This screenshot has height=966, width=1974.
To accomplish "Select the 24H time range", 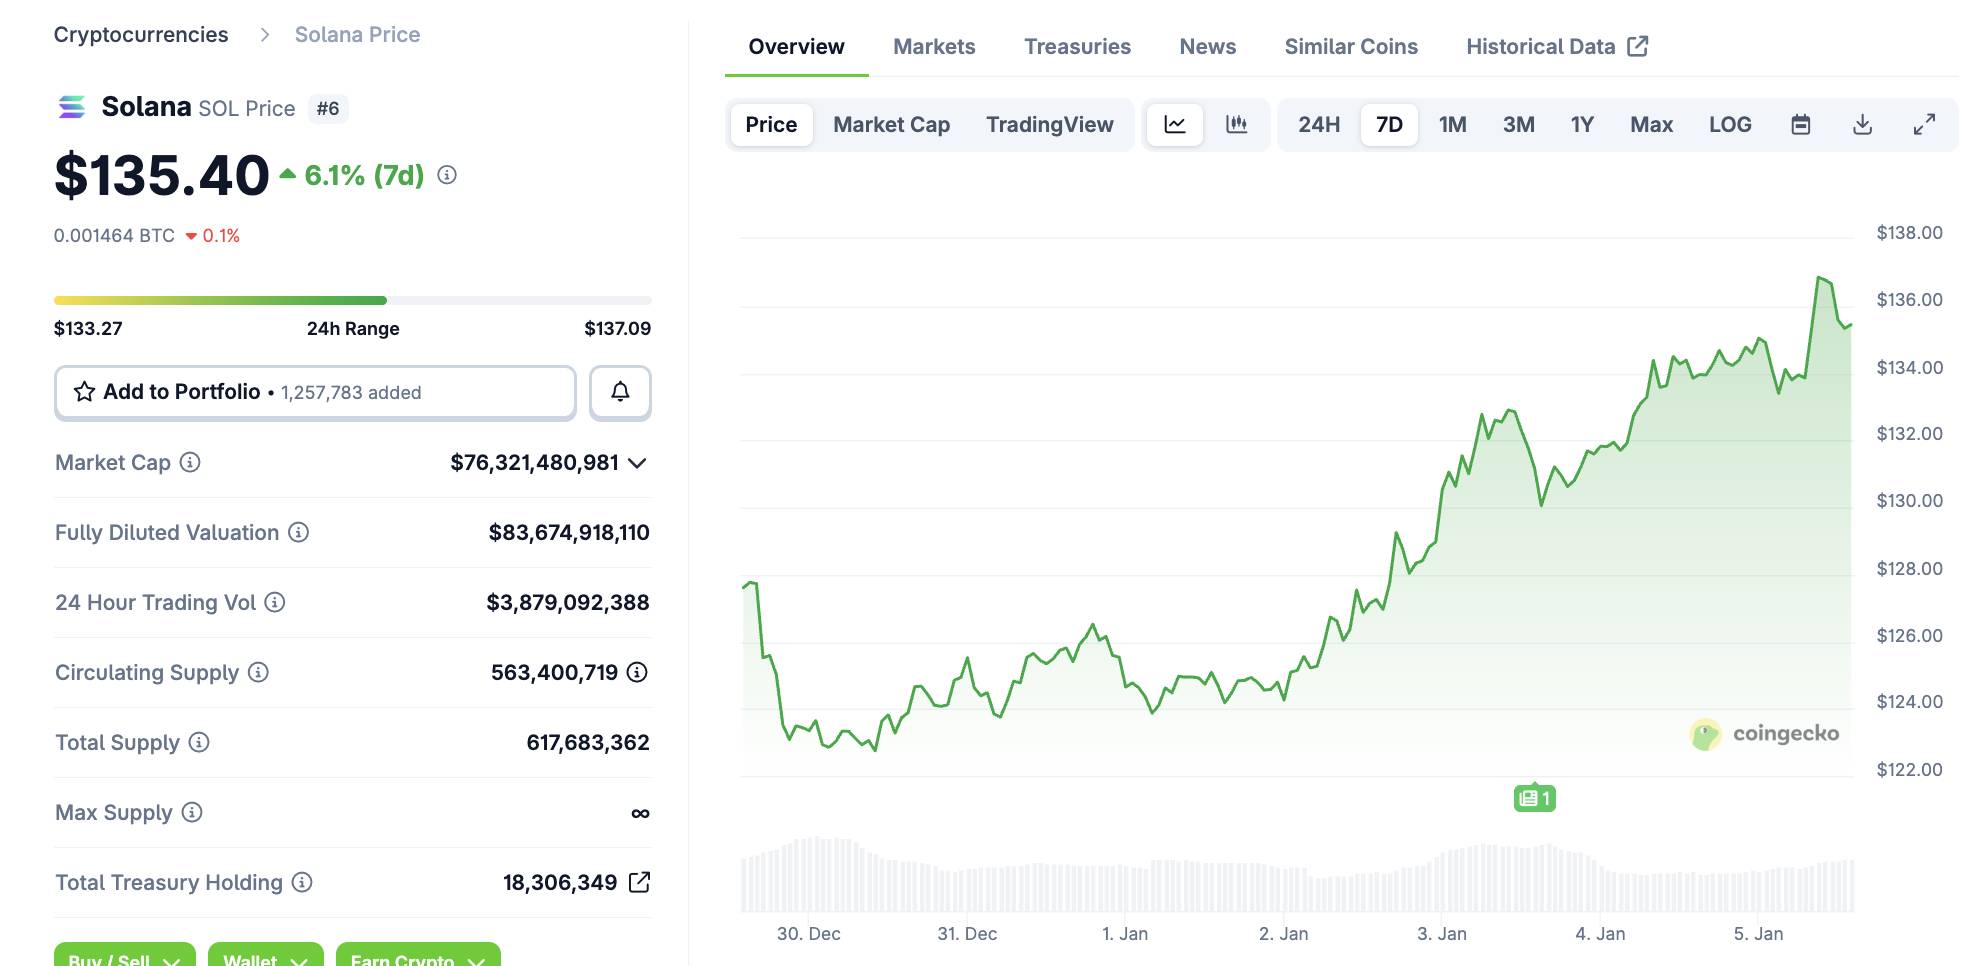I will point(1318,125).
